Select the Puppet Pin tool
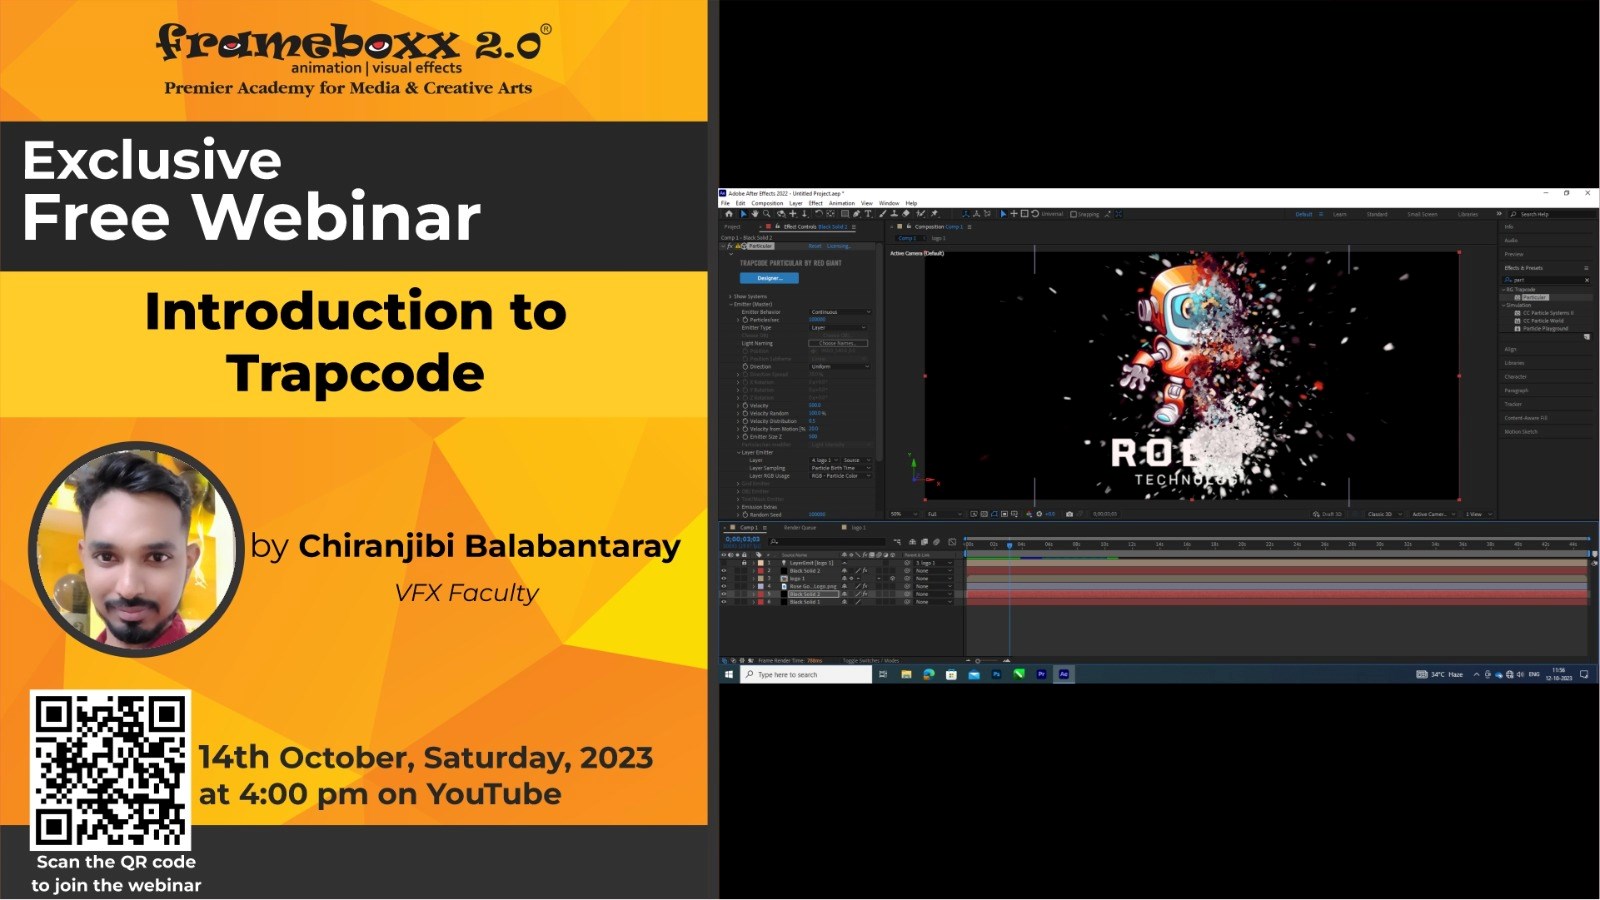1600x900 pixels. point(934,214)
